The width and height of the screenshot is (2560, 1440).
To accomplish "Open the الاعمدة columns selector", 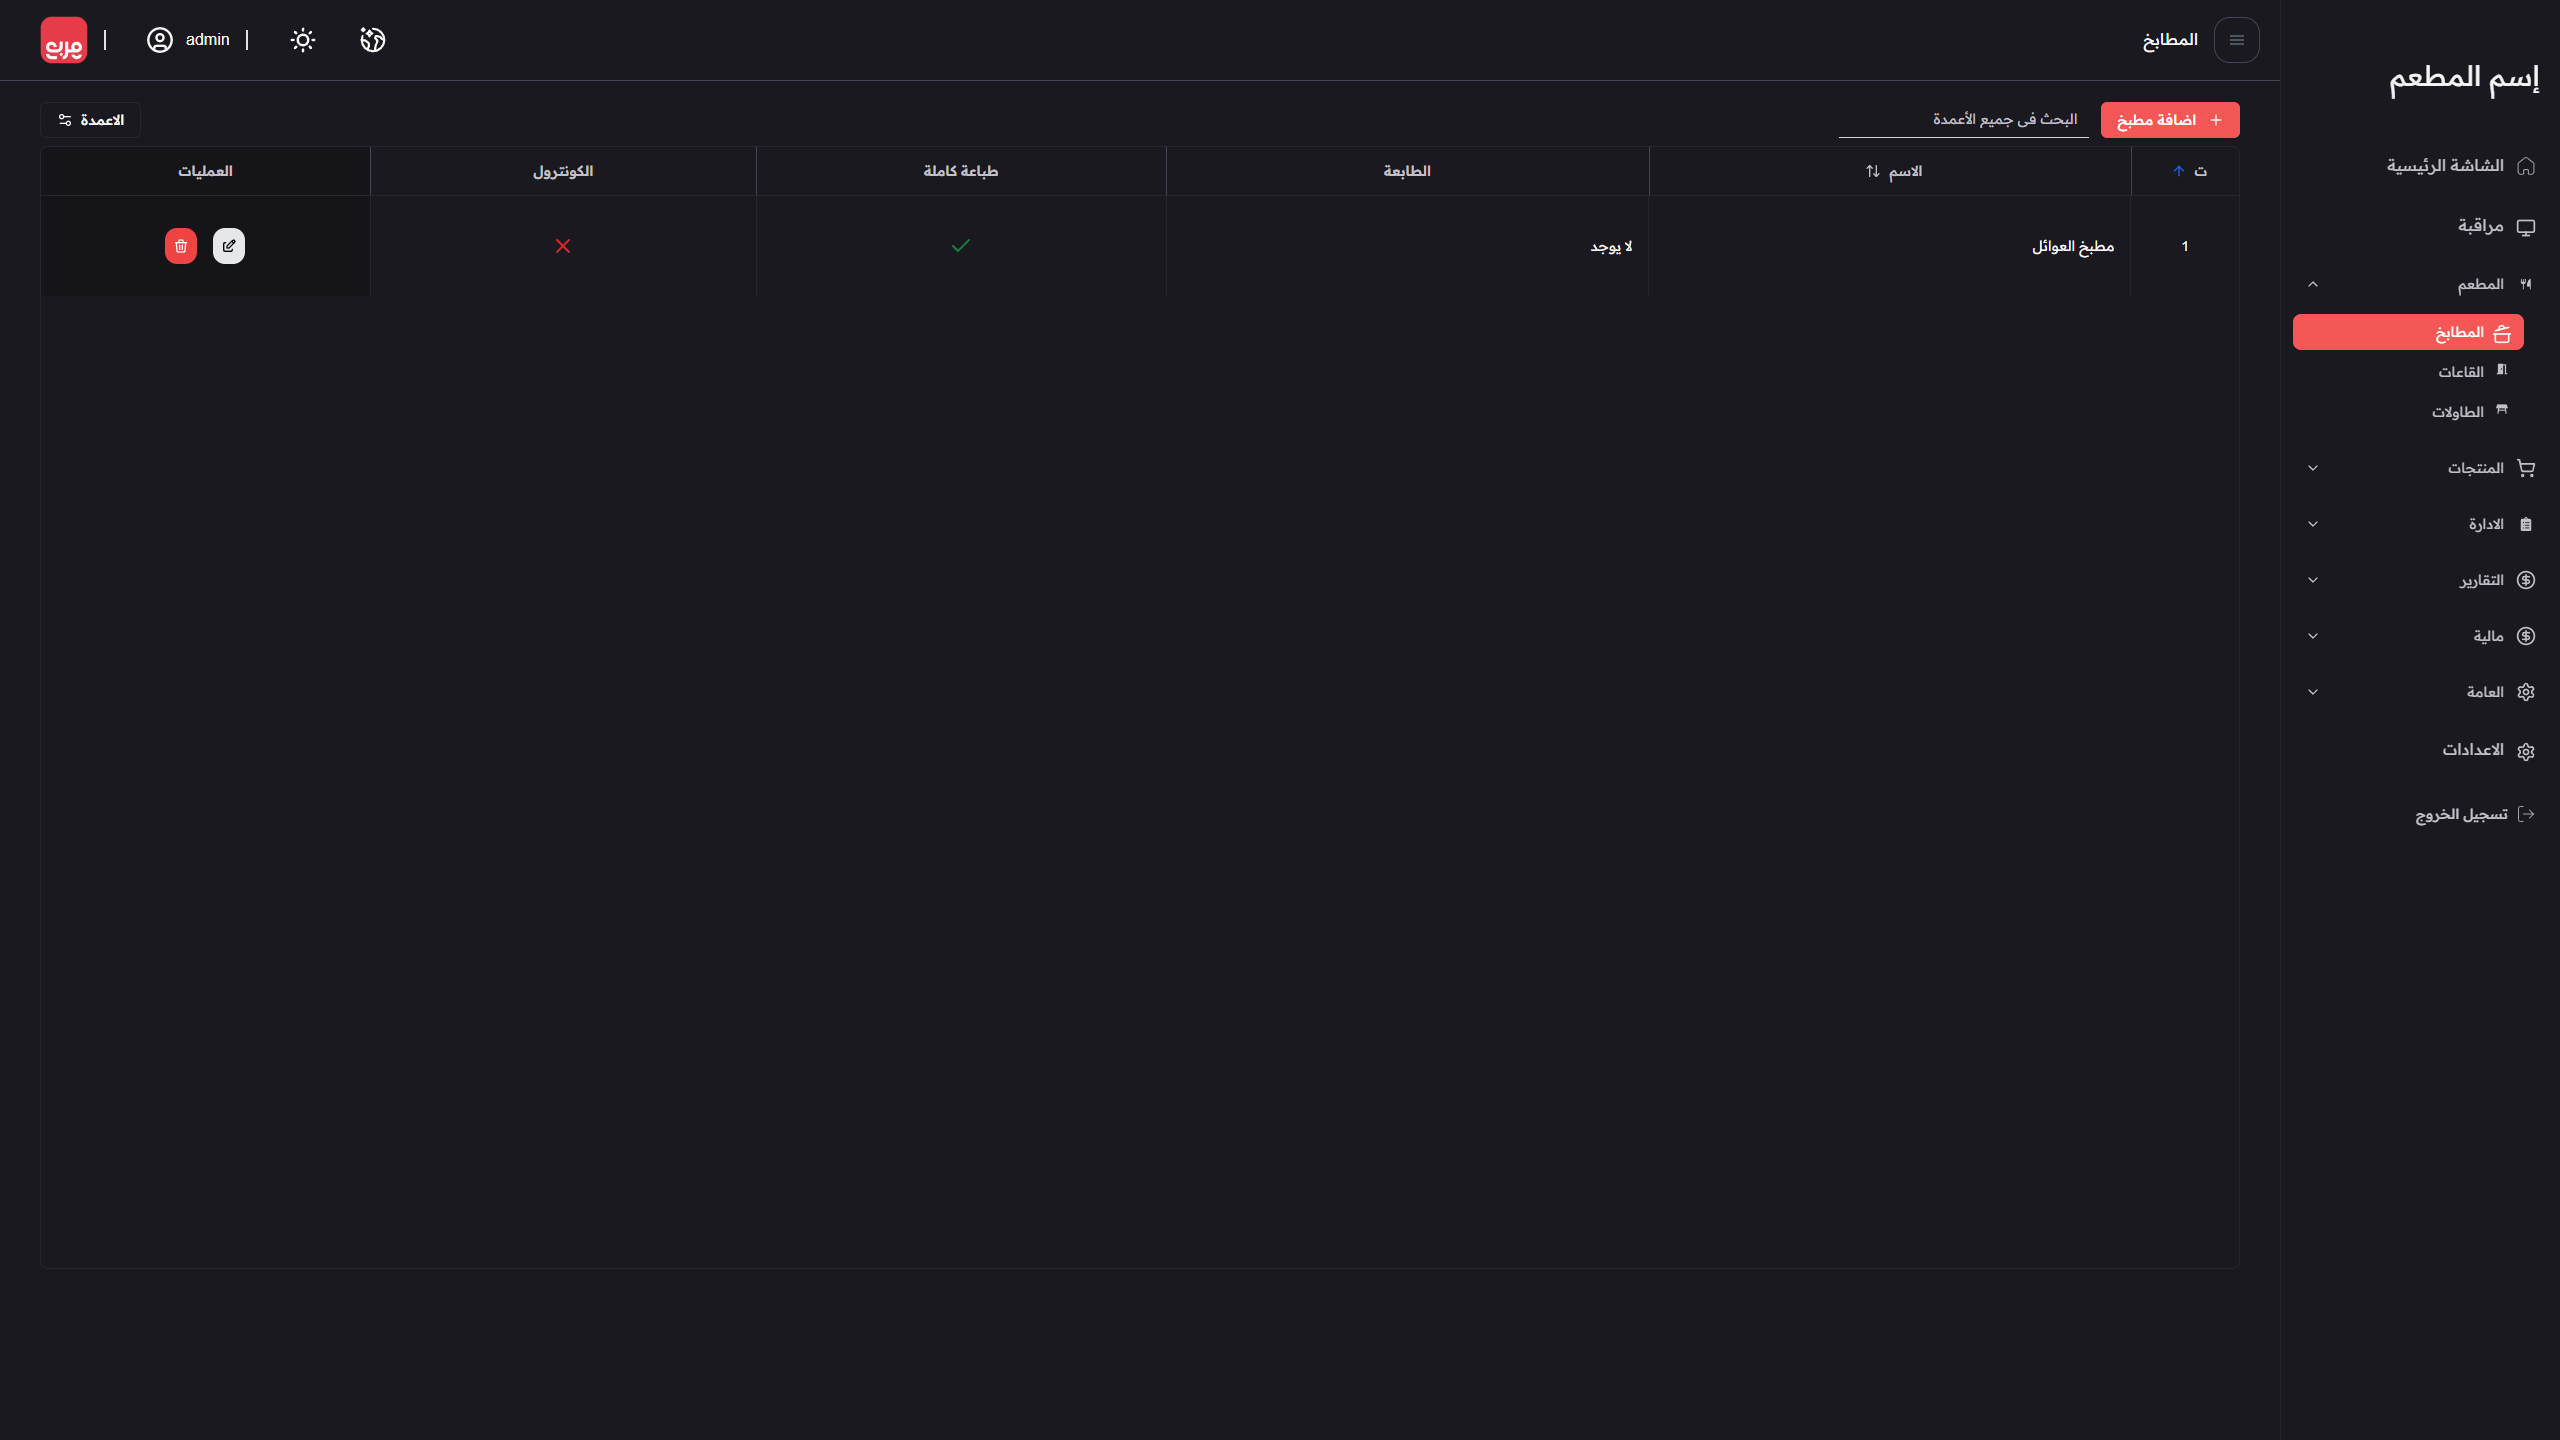I will 91,120.
